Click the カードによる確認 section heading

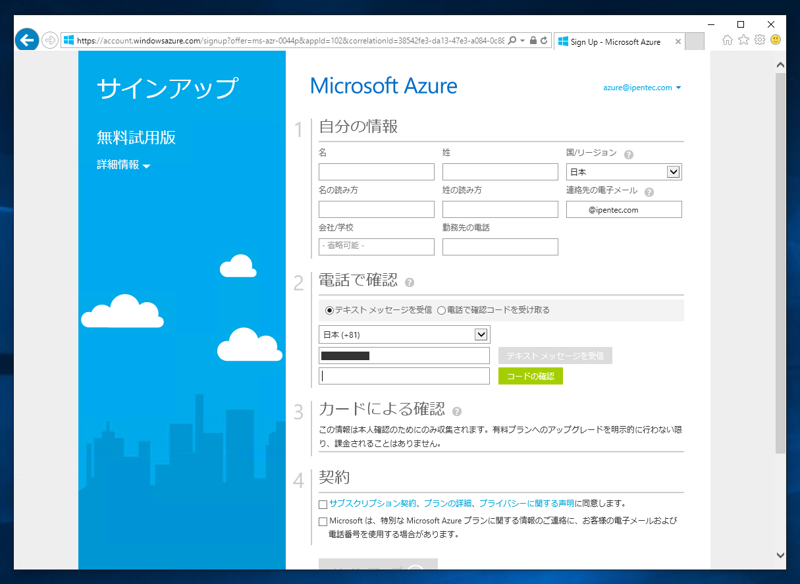point(382,409)
